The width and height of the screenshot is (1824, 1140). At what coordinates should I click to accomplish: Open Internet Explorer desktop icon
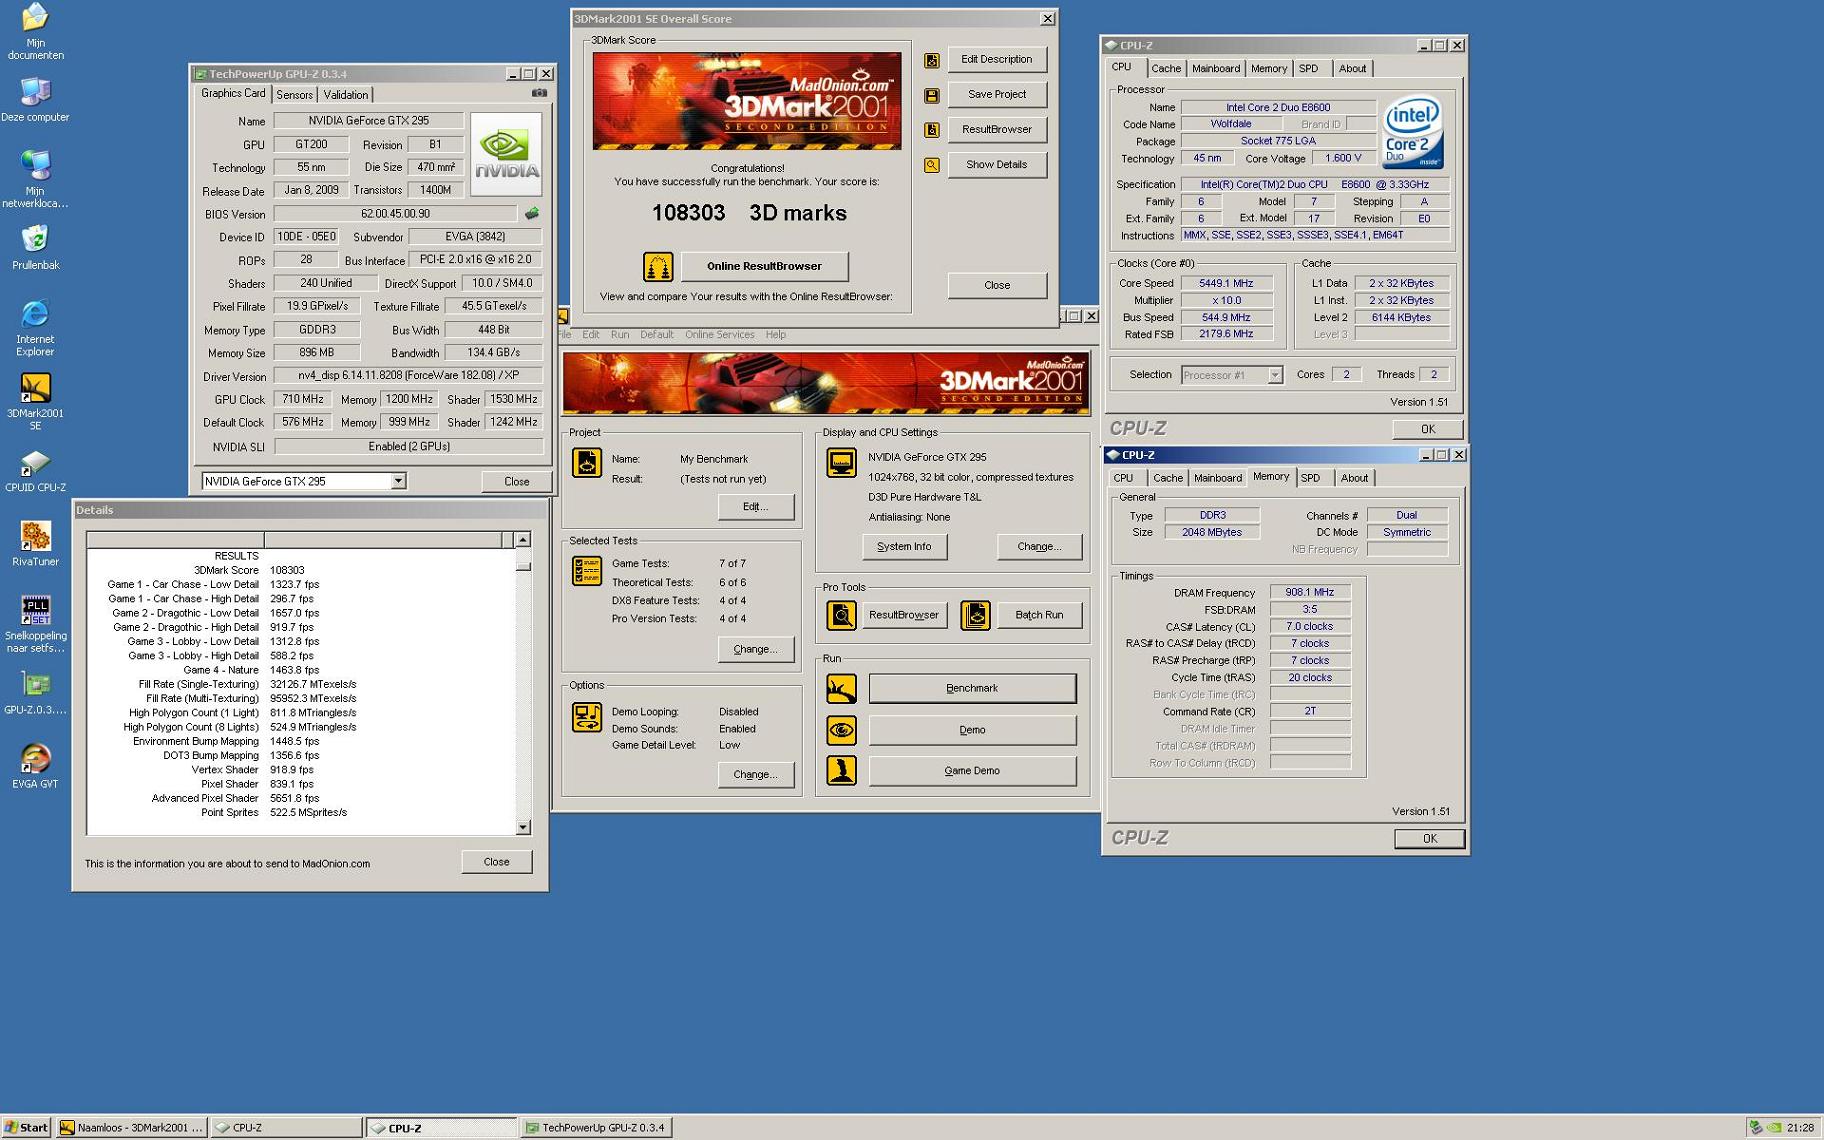pyautogui.click(x=35, y=314)
